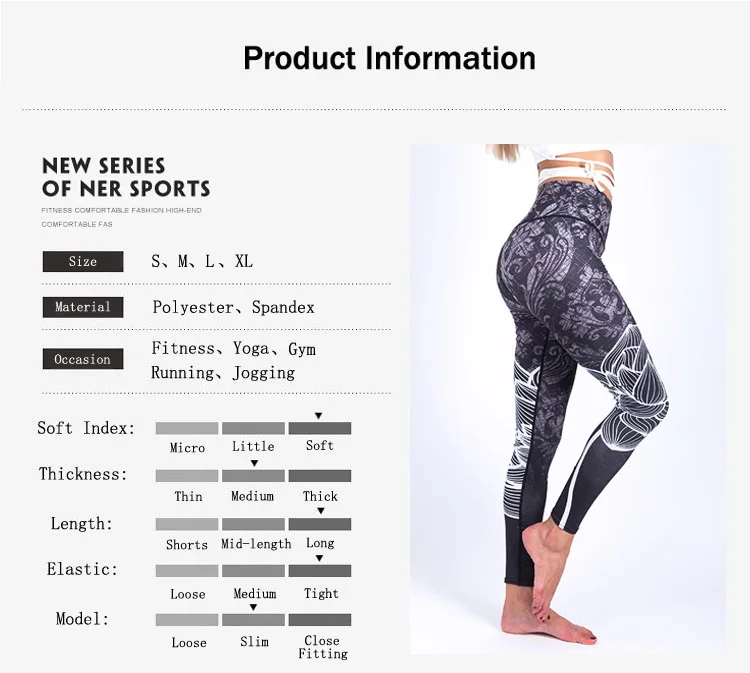The image size is (750, 673).
Task: Select the Thick thickness bar
Action: coord(320,475)
